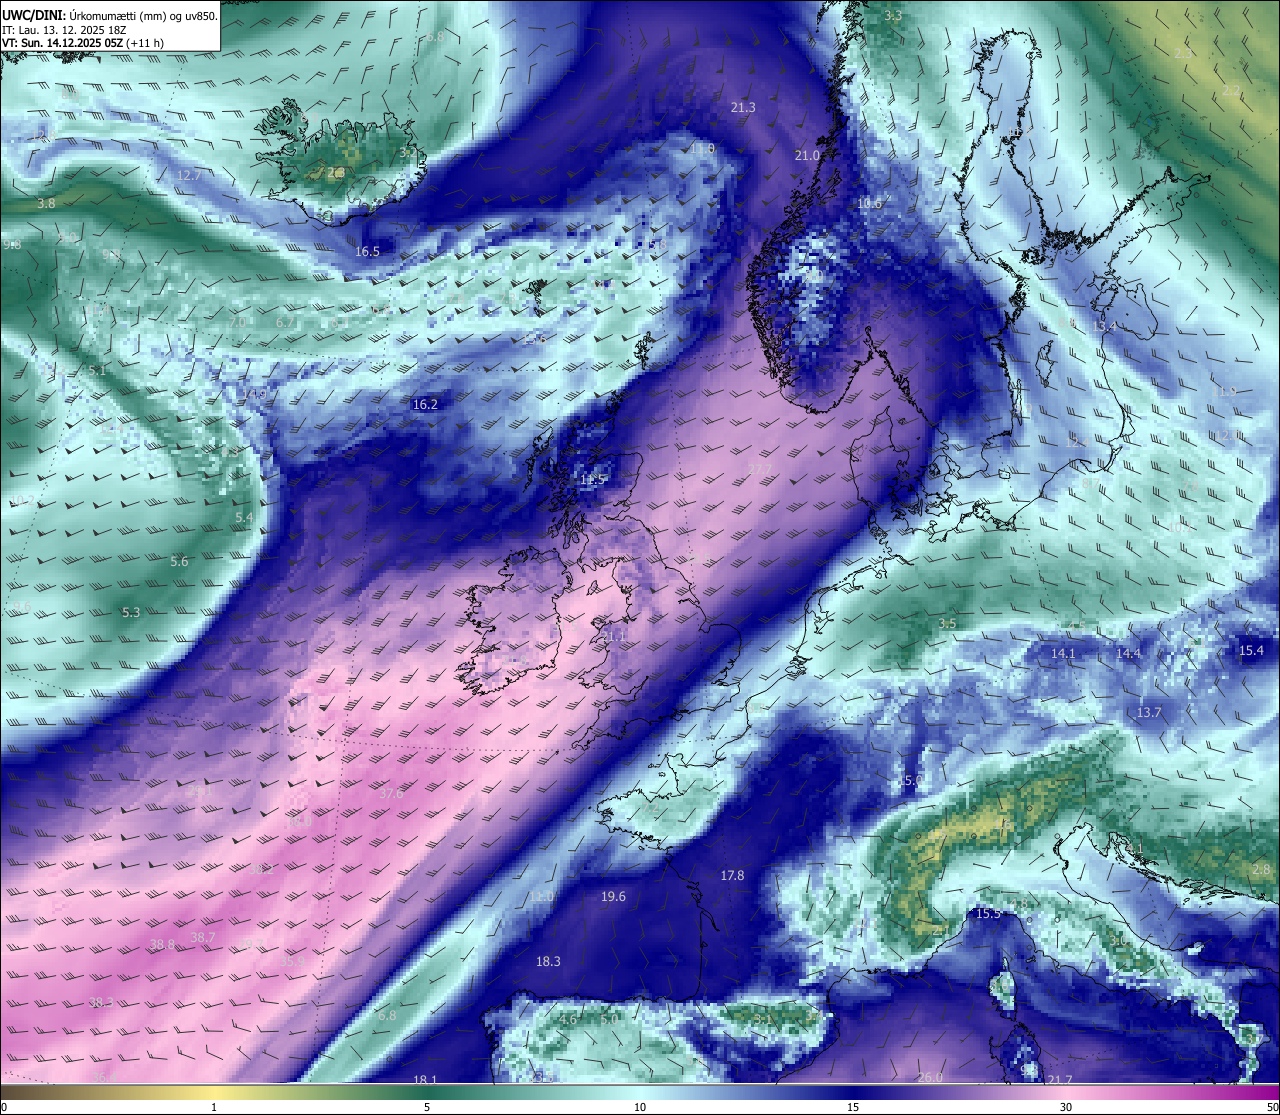Click the 1 label on the colour scale
The width and height of the screenshot is (1280, 1115).
[214, 1107]
